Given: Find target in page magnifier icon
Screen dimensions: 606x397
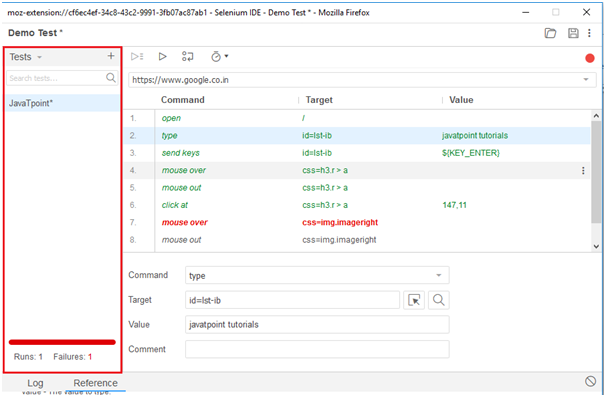Looking at the screenshot, I should tap(438, 300).
